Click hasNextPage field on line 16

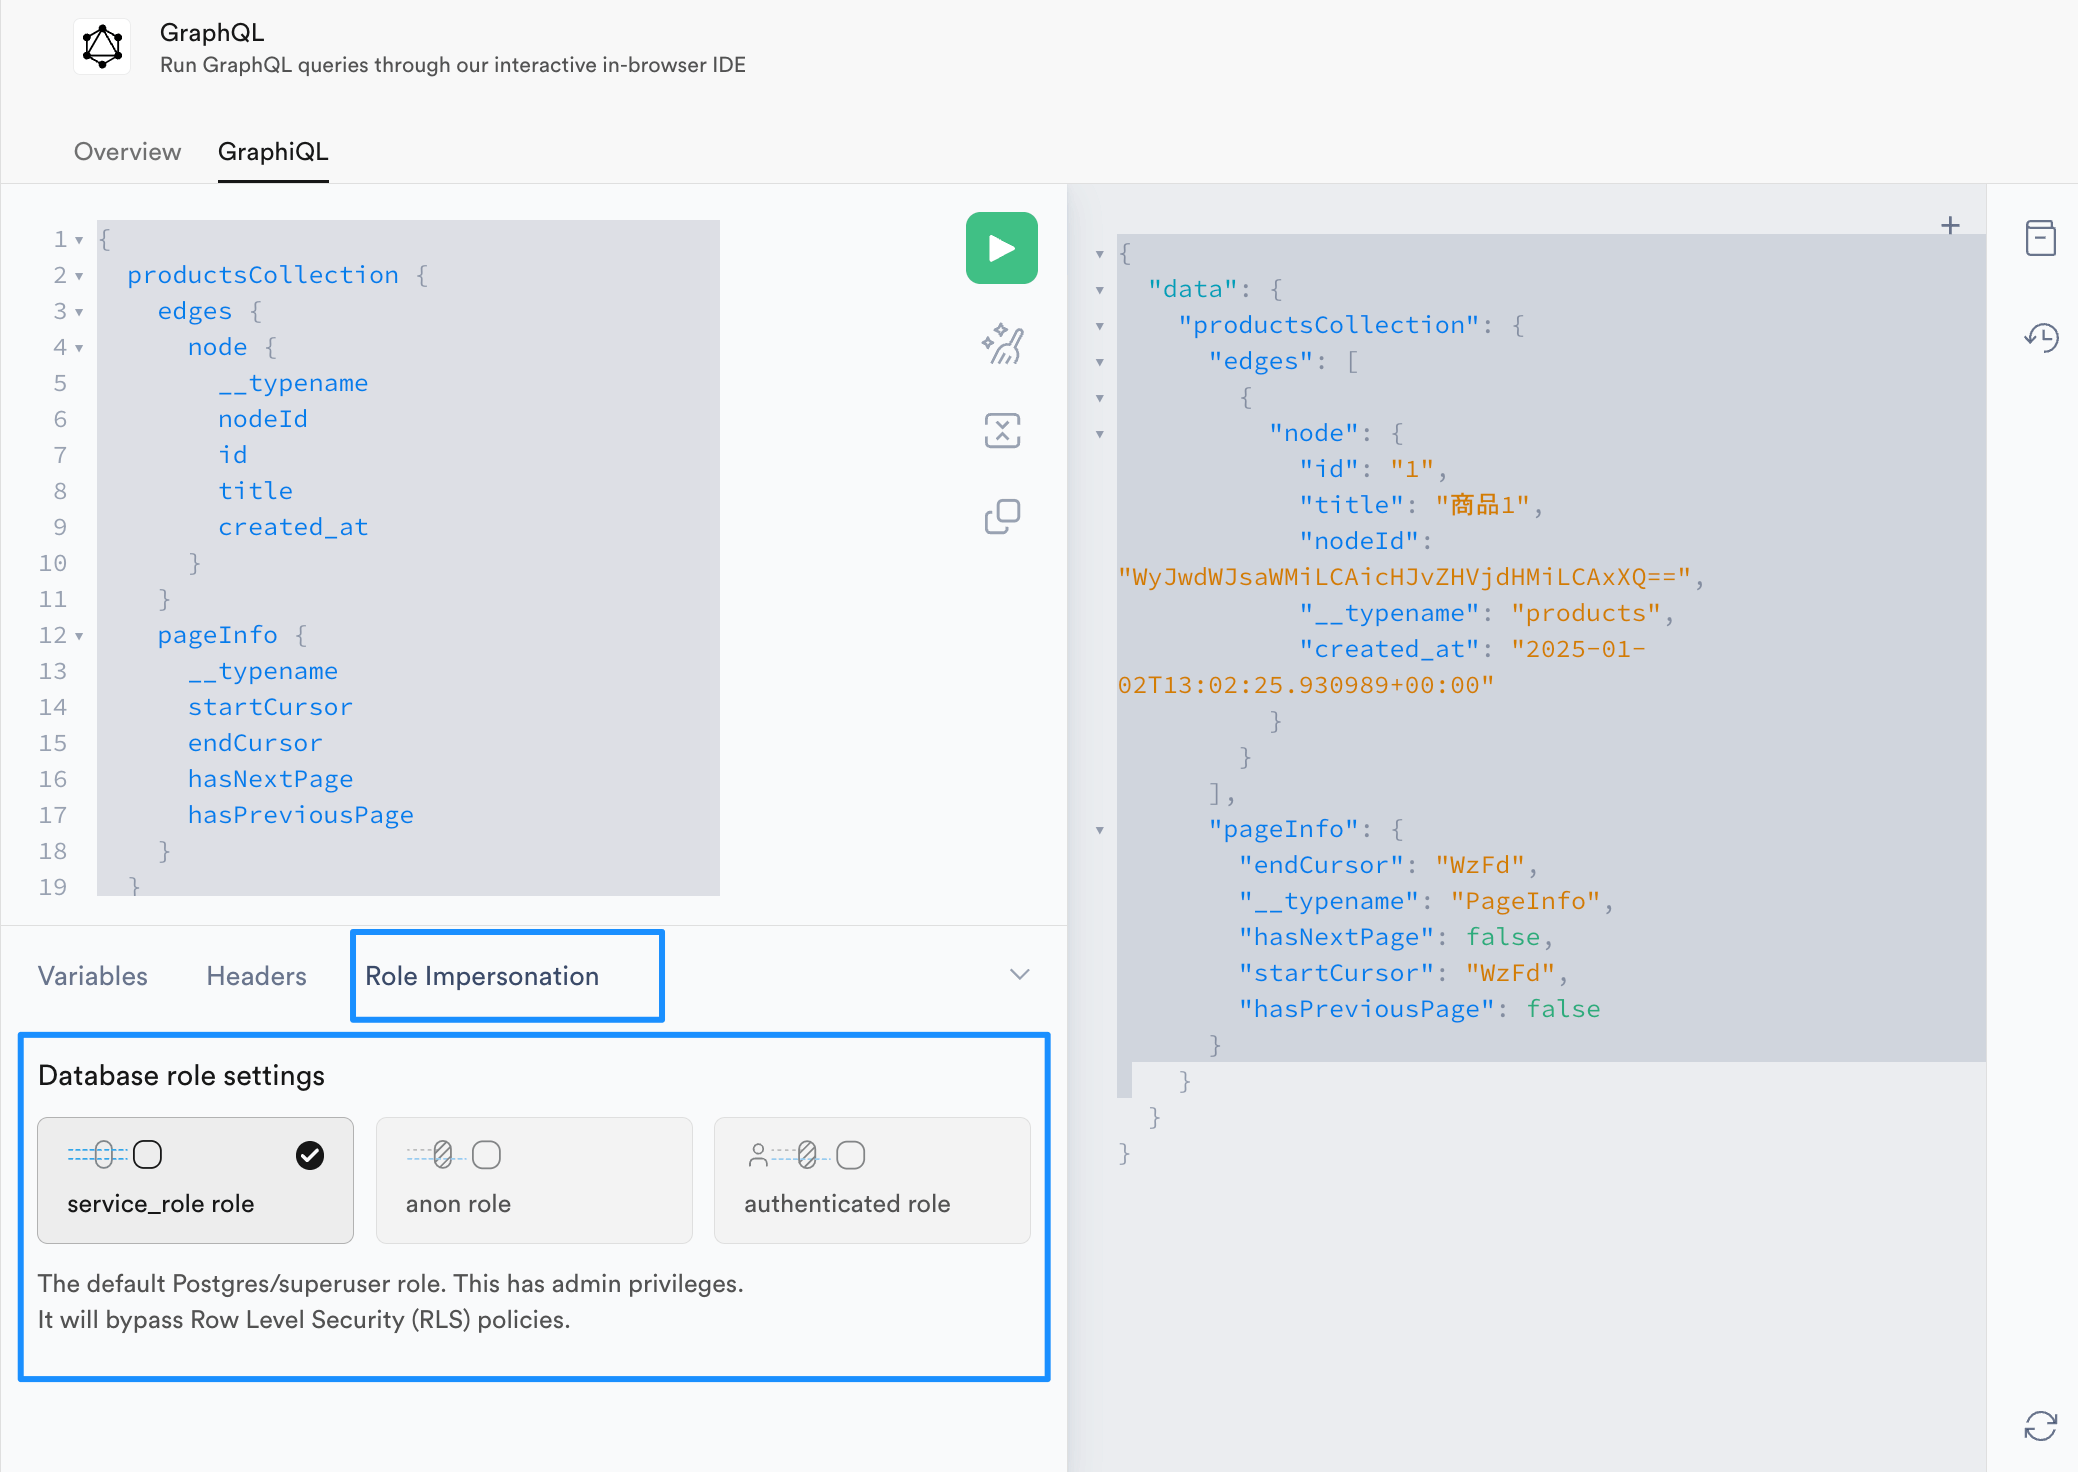270,779
